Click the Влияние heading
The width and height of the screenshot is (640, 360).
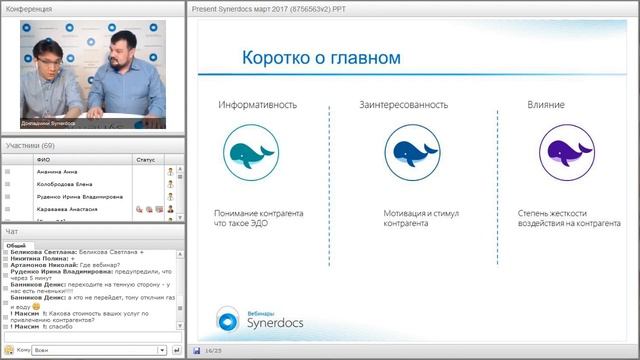pyautogui.click(x=546, y=105)
